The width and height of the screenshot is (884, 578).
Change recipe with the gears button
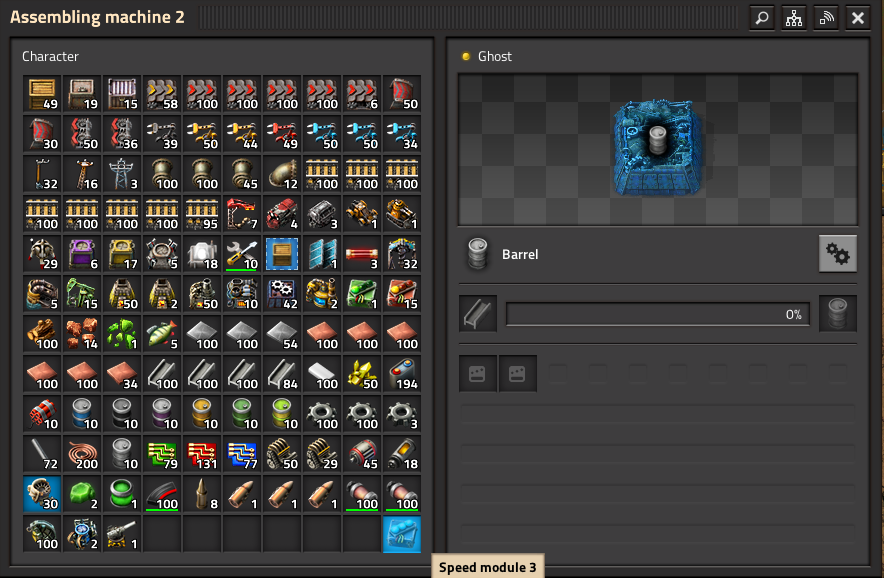838,254
